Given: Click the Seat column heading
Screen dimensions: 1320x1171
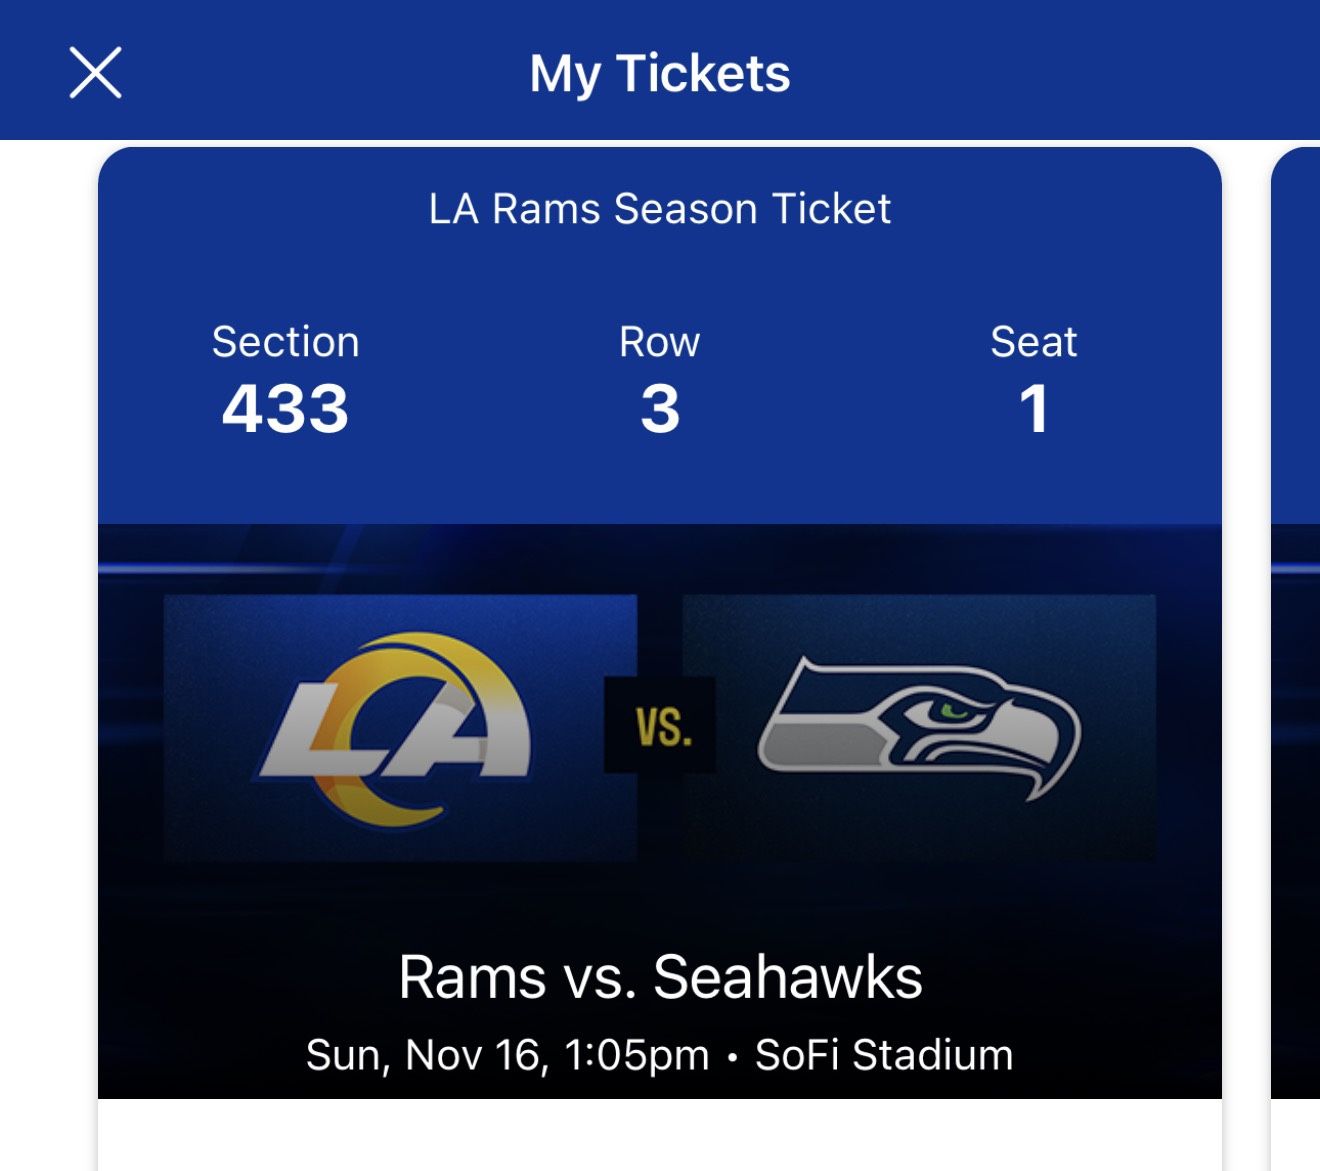Looking at the screenshot, I should coord(1033,341).
